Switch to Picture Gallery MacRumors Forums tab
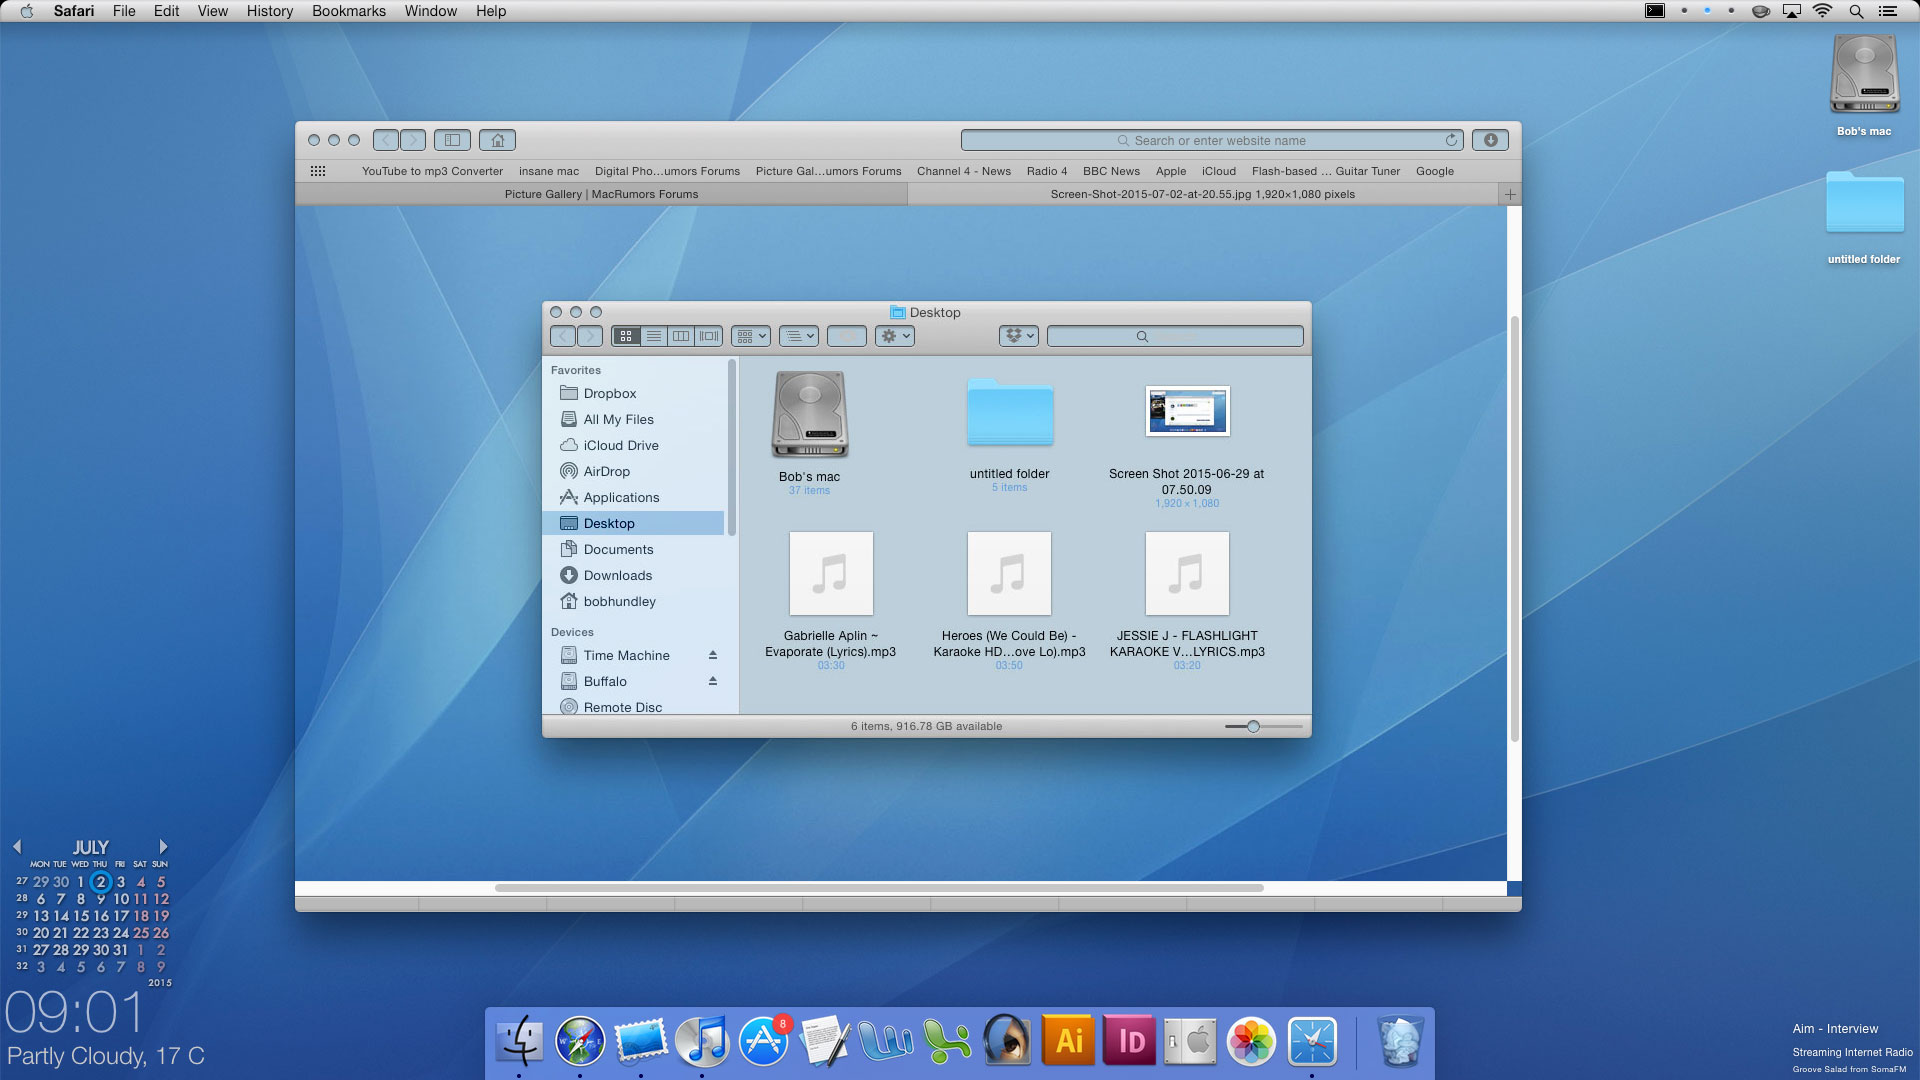Screen dimensions: 1920x1080 601,194
